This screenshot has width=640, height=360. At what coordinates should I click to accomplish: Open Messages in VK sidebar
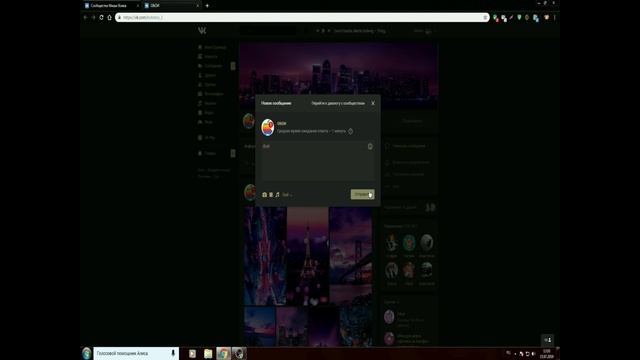tap(210, 66)
